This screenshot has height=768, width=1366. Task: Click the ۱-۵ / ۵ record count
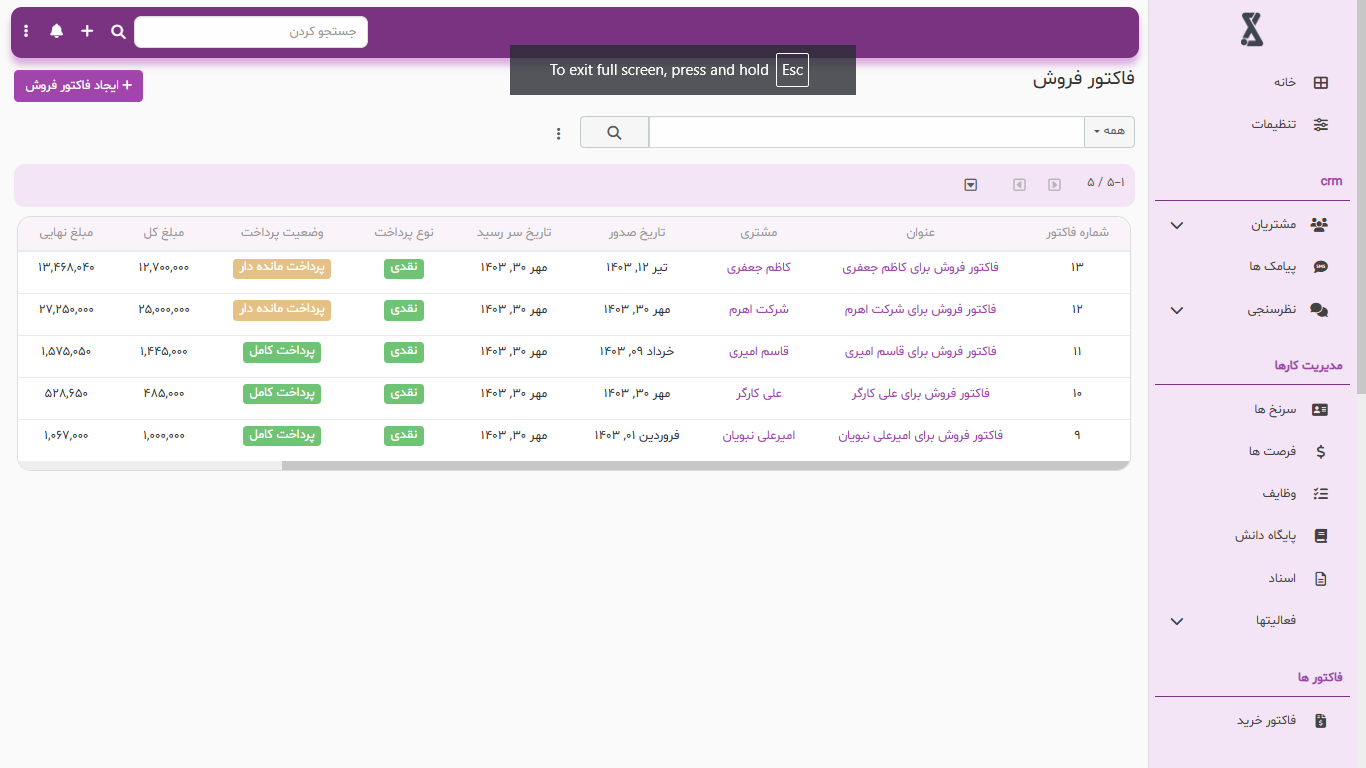pyautogui.click(x=1106, y=183)
